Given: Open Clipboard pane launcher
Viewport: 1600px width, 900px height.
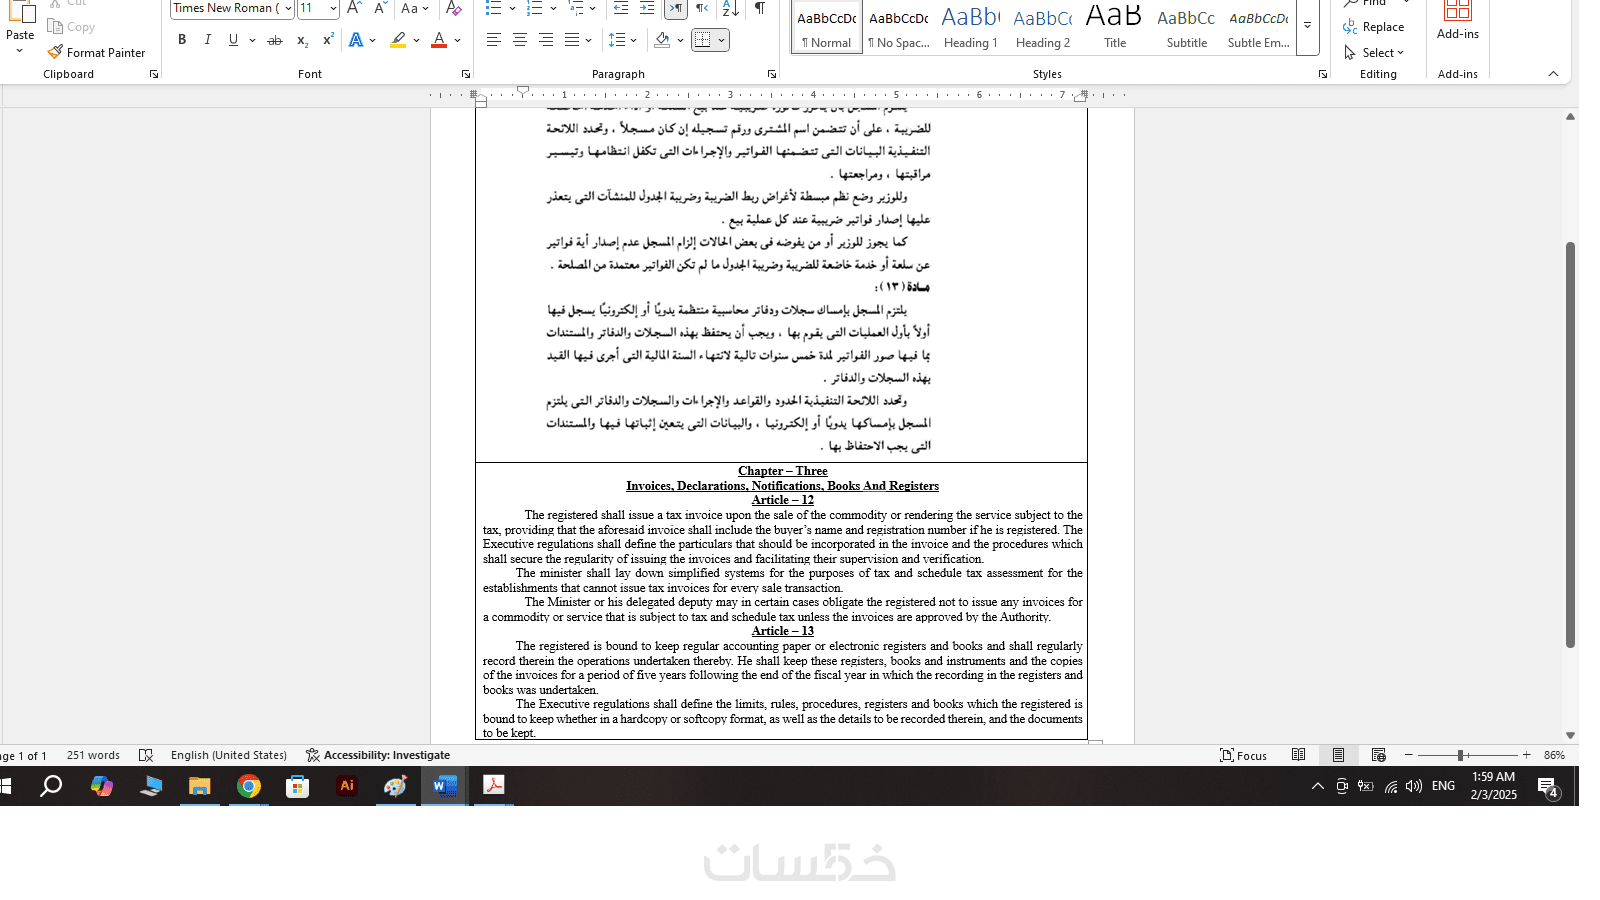Looking at the screenshot, I should coord(154,74).
